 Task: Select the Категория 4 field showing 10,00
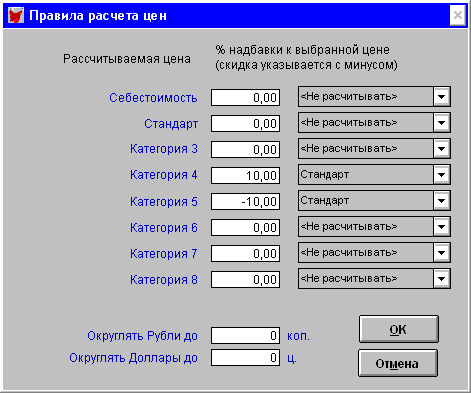[x=245, y=175]
